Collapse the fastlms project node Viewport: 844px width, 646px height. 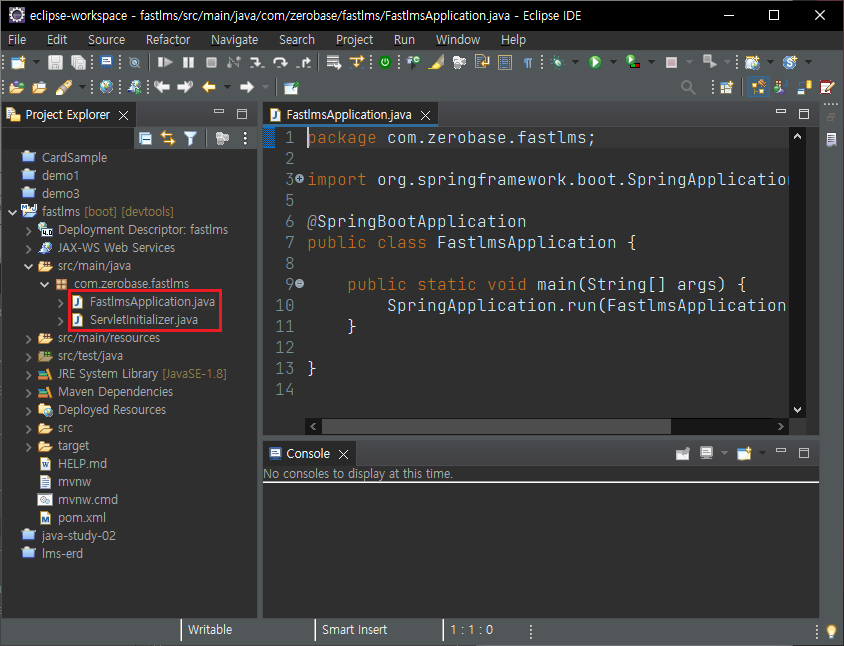tap(12, 212)
